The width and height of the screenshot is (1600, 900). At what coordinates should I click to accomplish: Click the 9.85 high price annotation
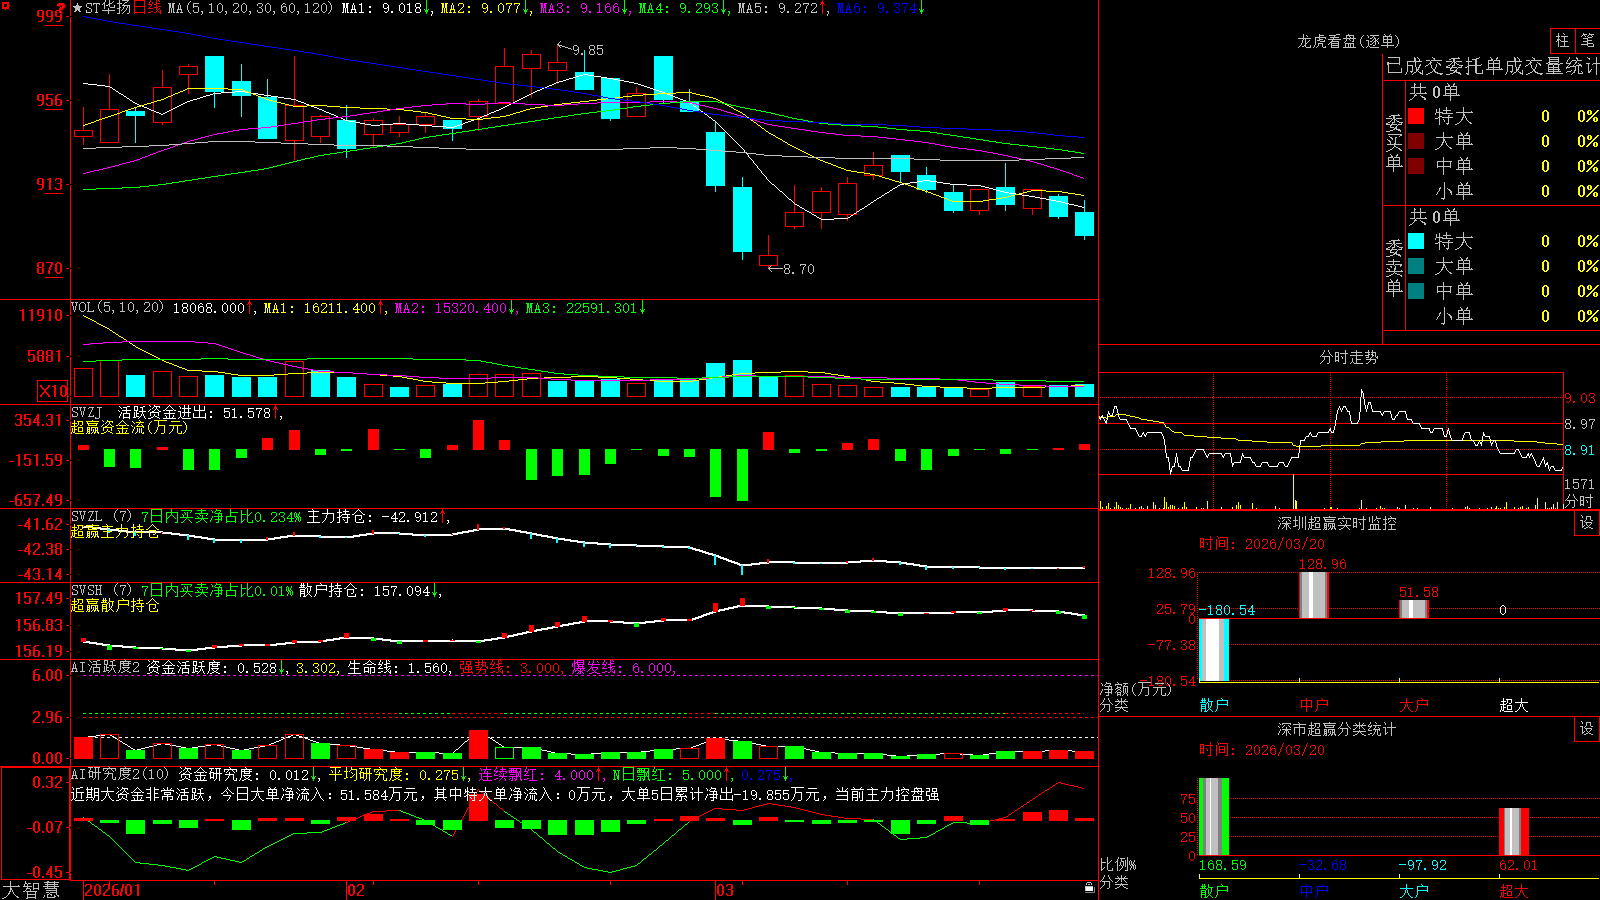(588, 50)
